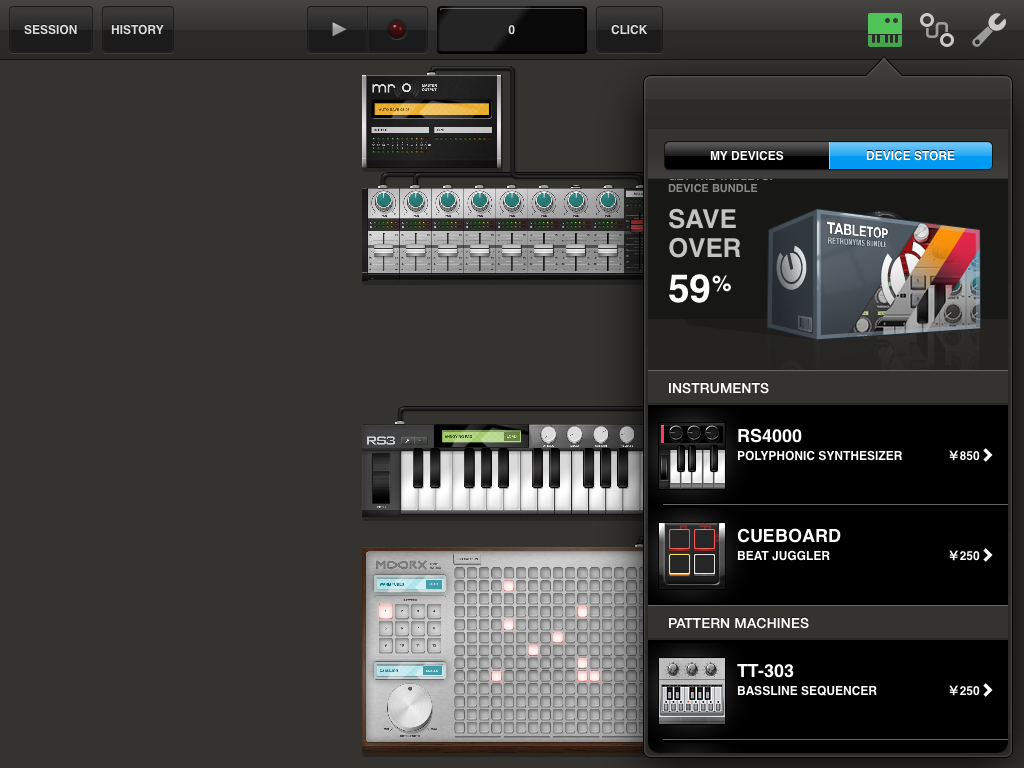Arm the red record button
Screen dimensions: 1024x768
396,29
